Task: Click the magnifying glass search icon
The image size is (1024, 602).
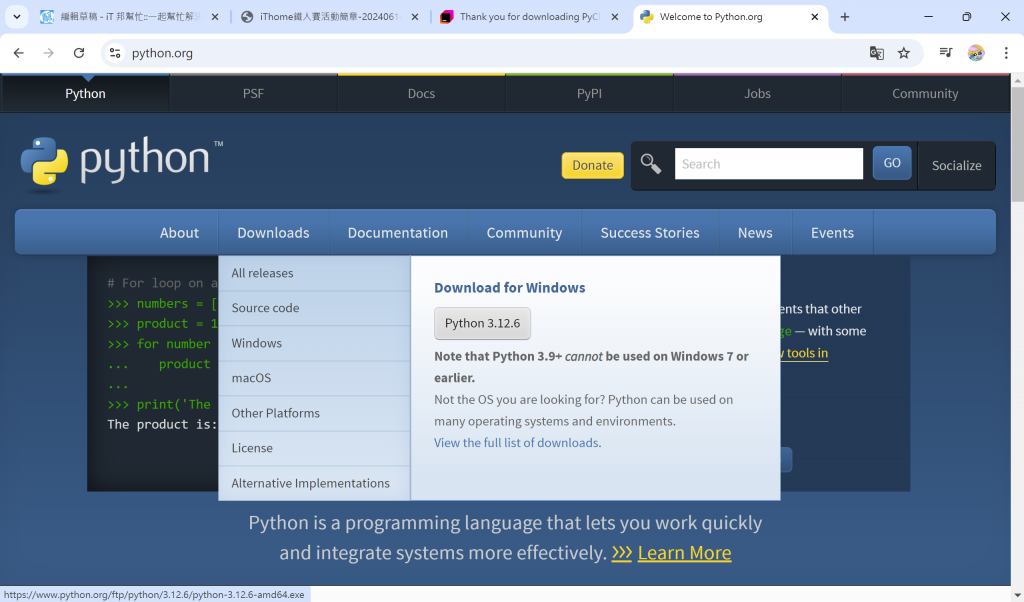Action: [x=650, y=164]
